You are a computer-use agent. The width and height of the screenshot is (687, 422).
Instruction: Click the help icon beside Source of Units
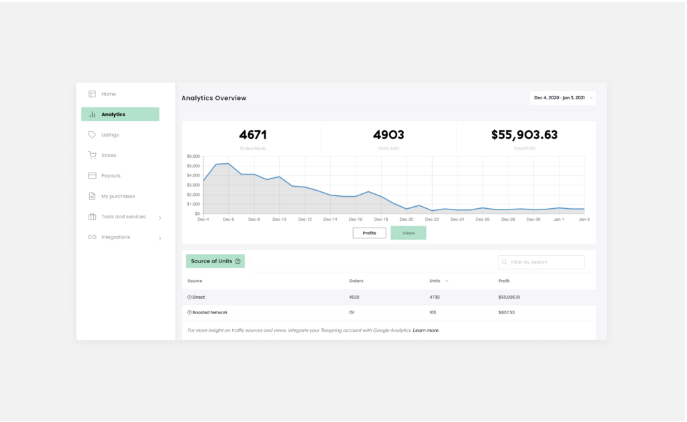coord(237,261)
